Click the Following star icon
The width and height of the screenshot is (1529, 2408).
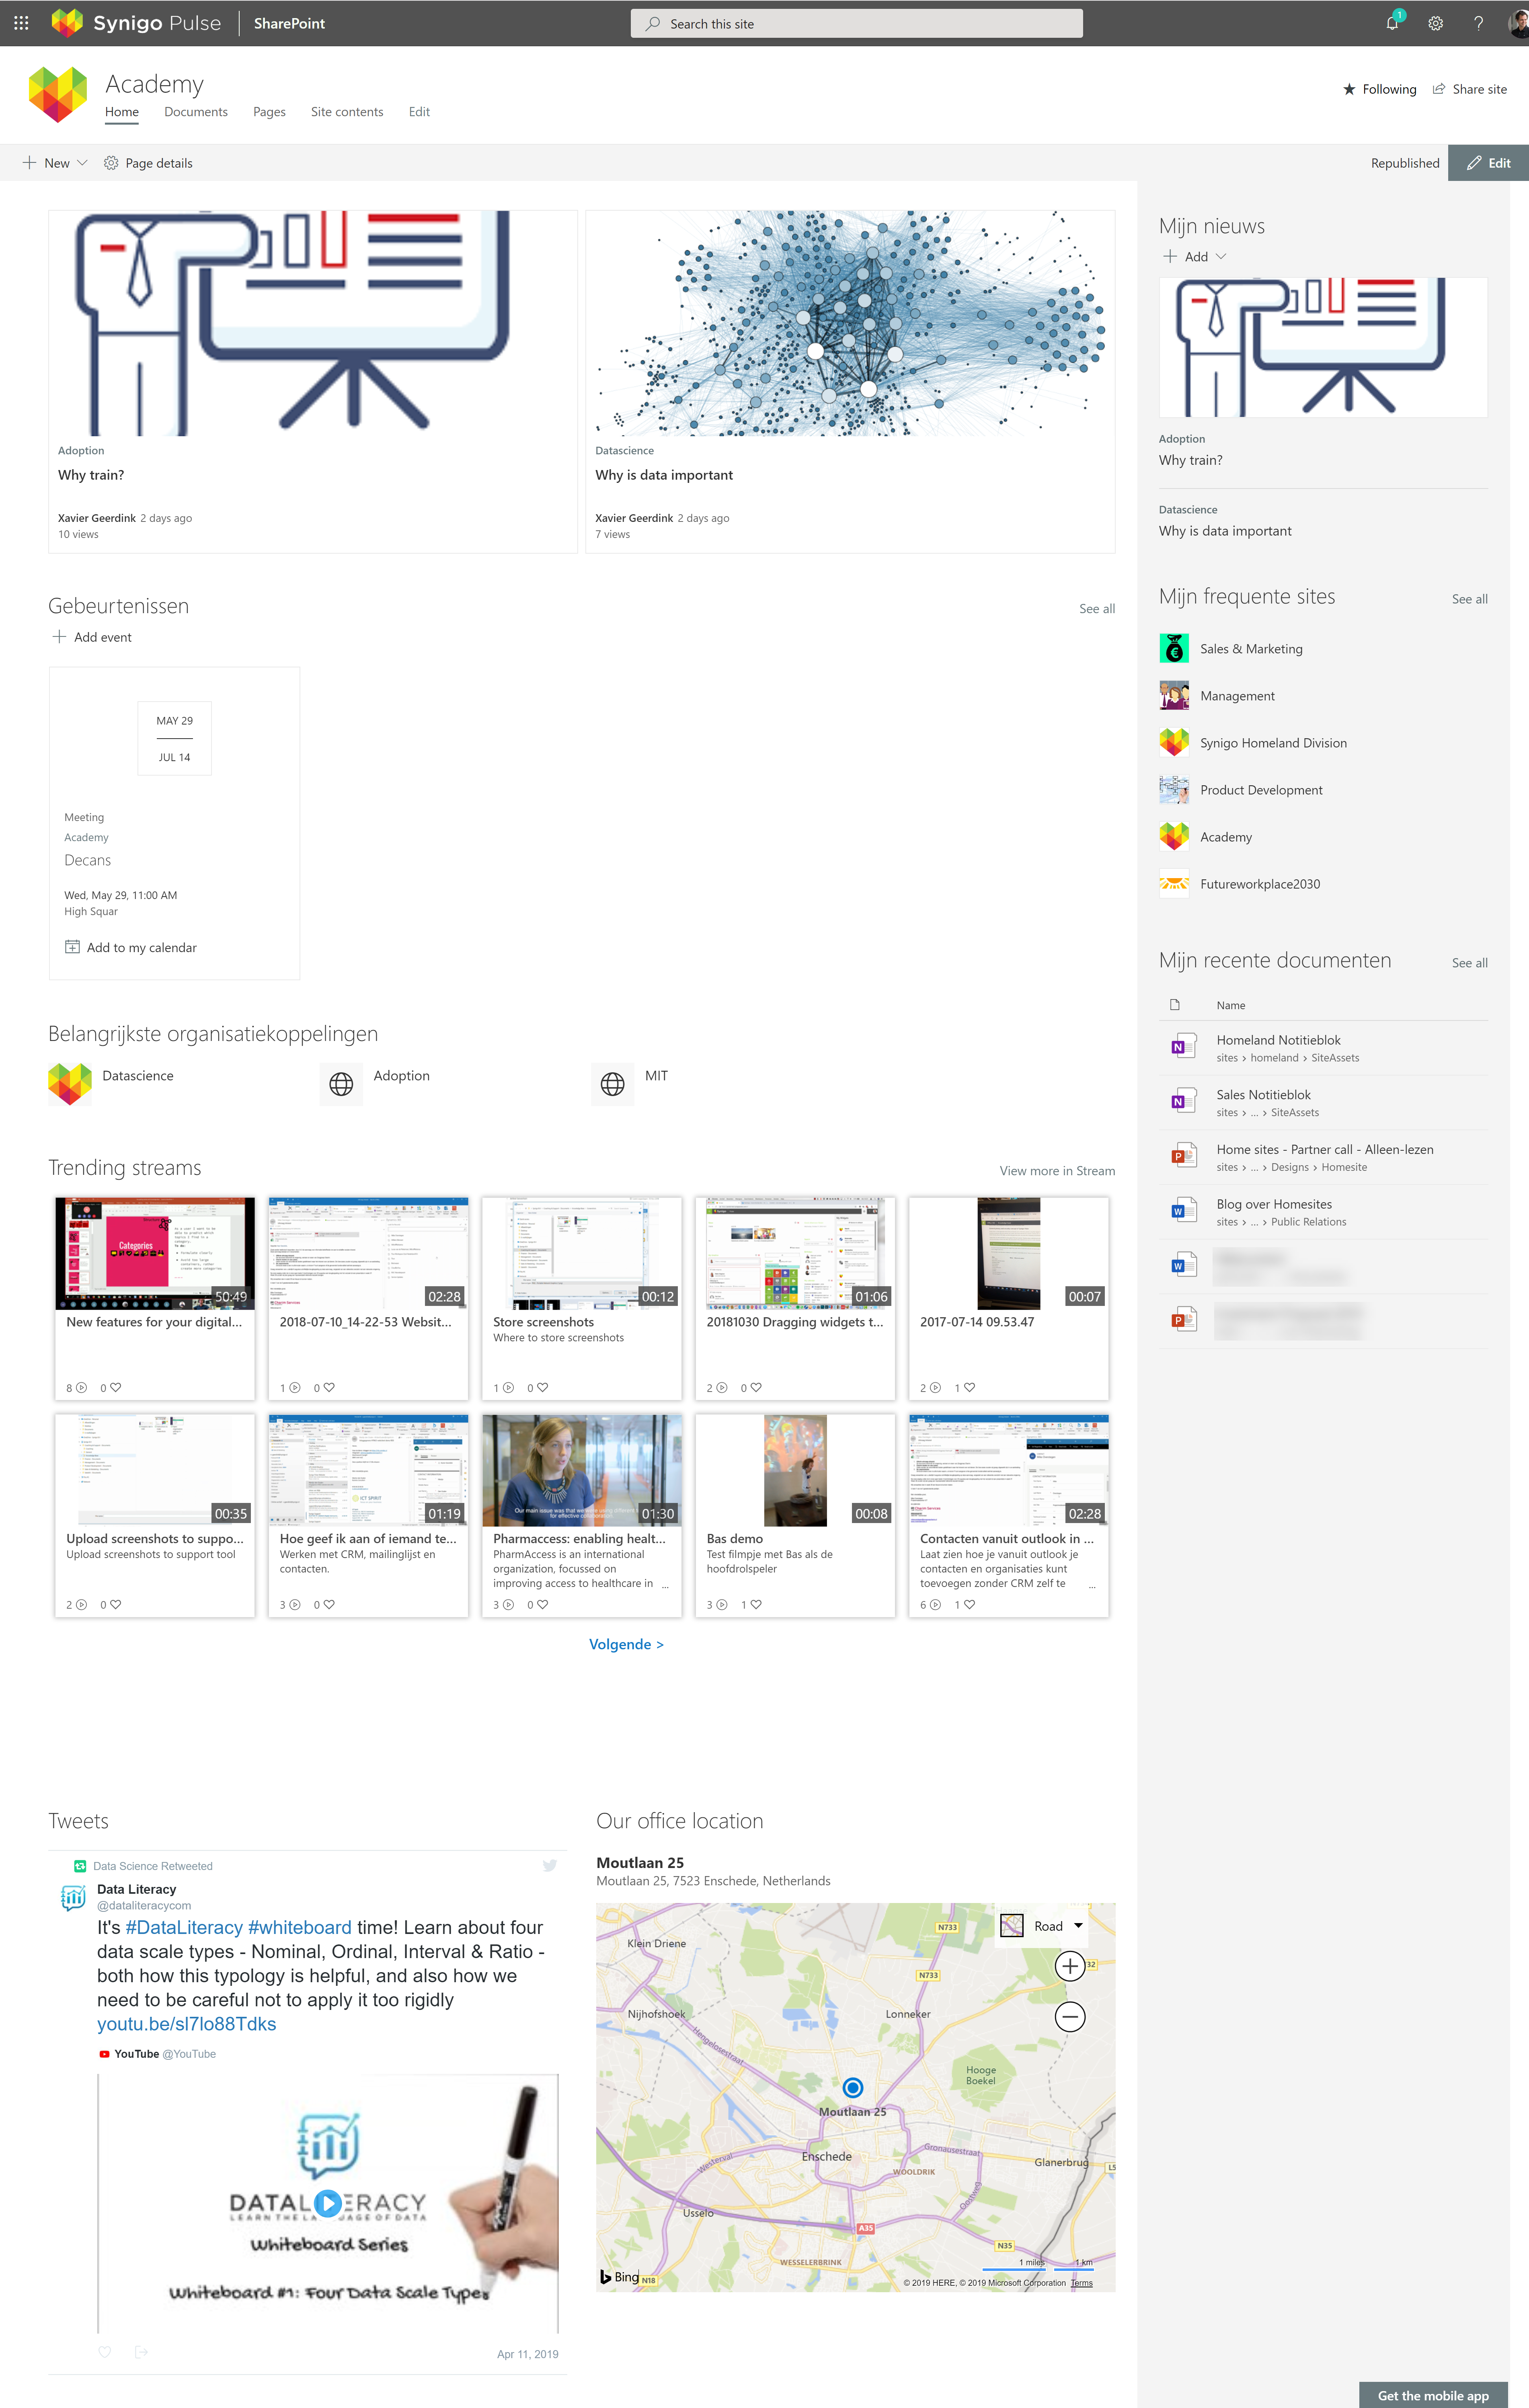(1349, 89)
